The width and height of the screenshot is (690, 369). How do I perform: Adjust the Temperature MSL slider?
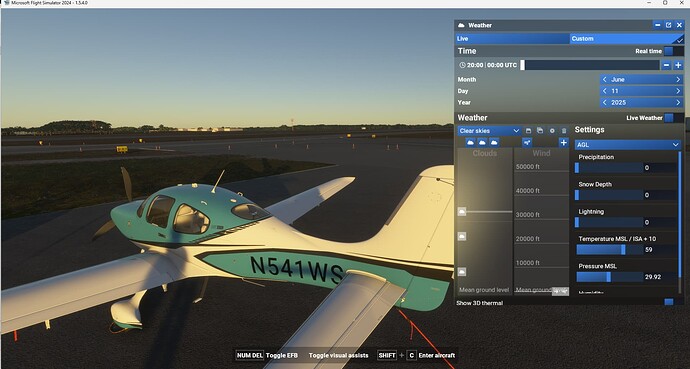pyautogui.click(x=609, y=250)
